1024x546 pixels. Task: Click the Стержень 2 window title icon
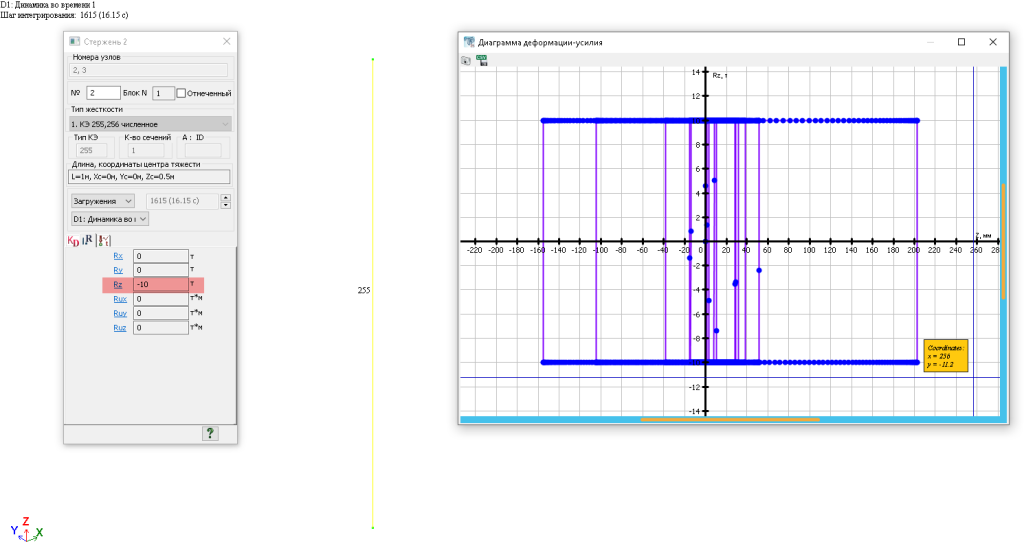point(74,42)
